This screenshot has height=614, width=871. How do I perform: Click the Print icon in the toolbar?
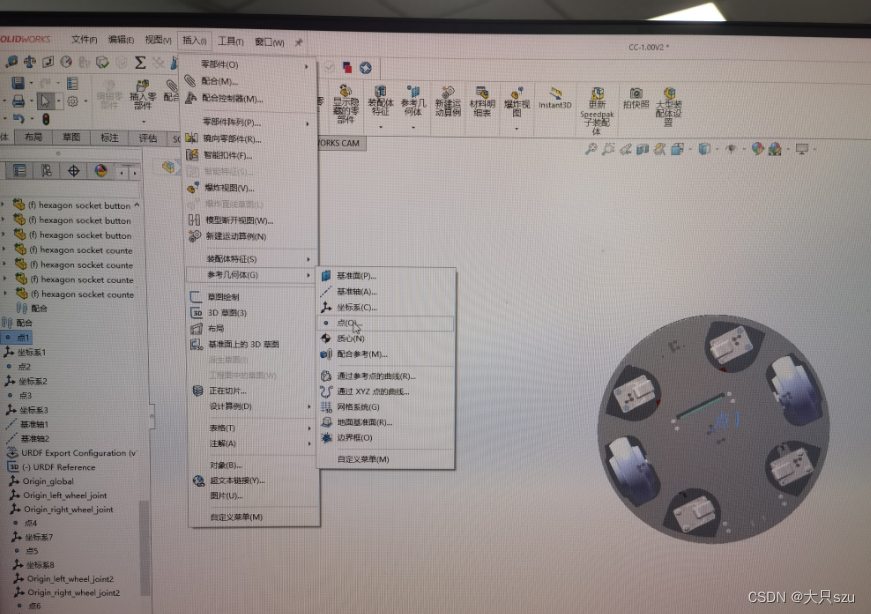pyautogui.click(x=18, y=101)
